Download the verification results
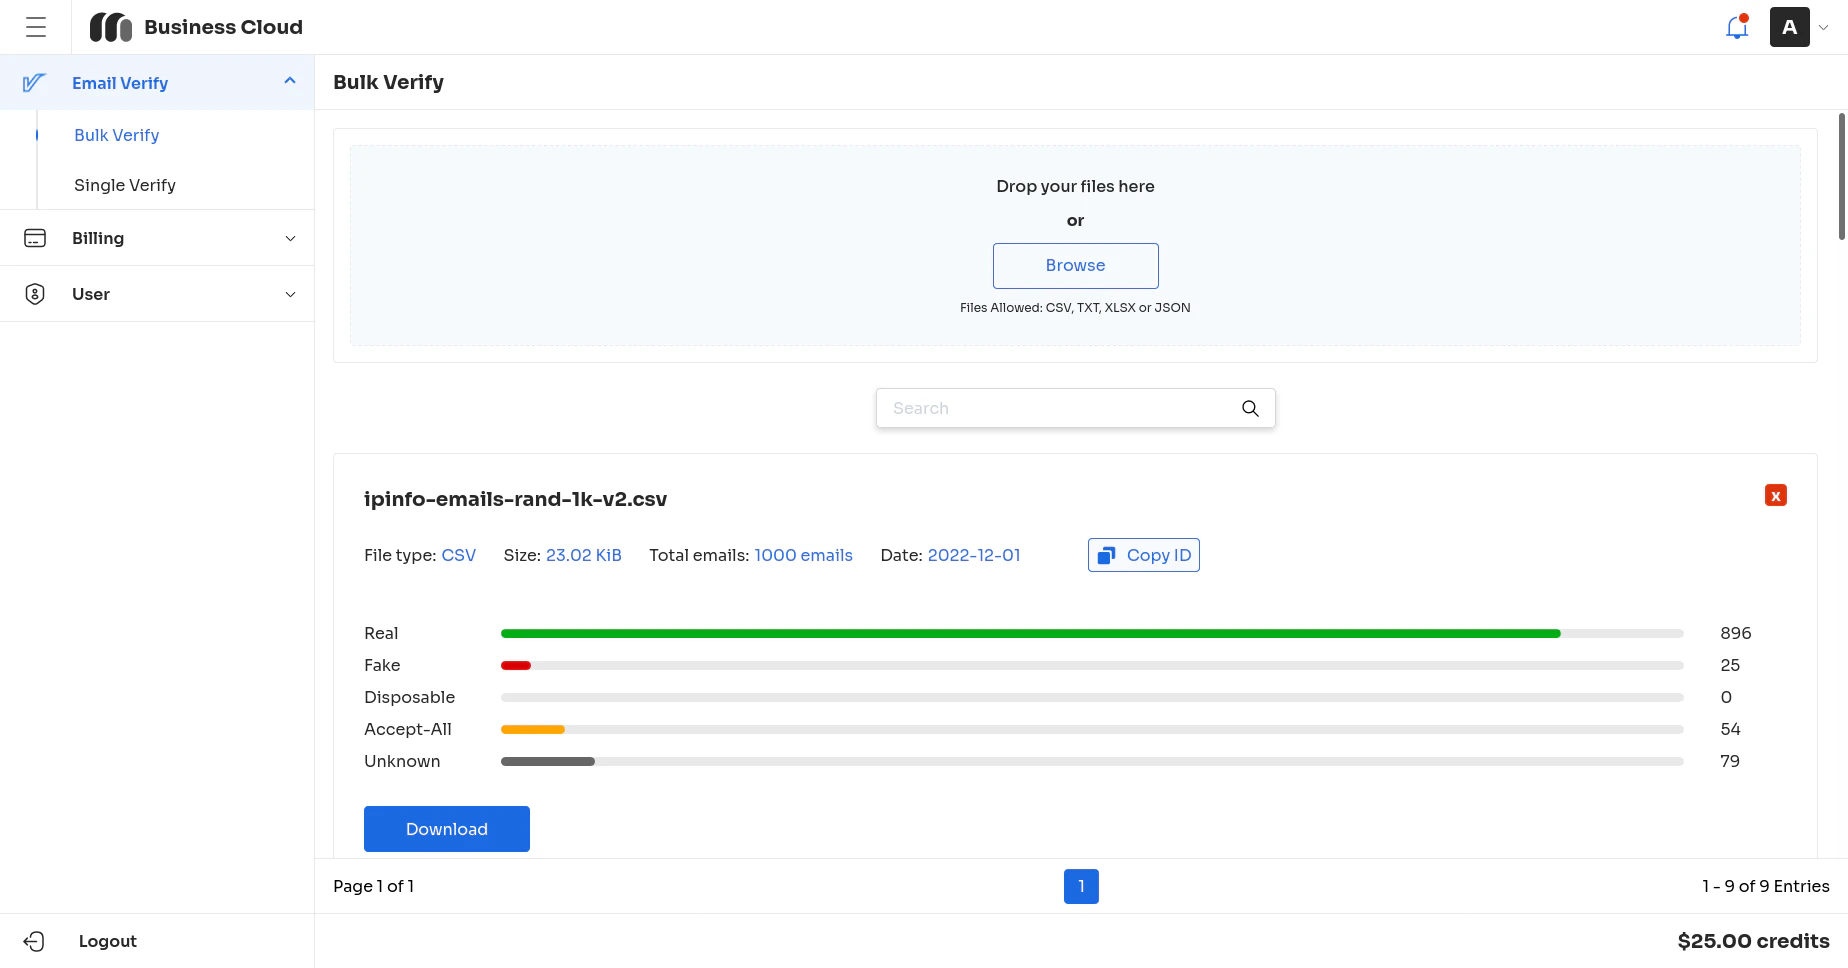 click(446, 828)
